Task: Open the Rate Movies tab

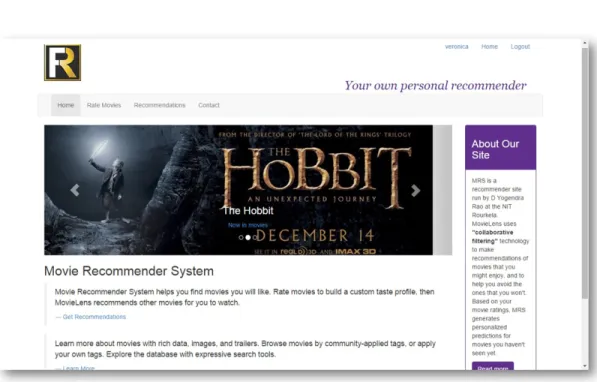Action: click(x=104, y=105)
